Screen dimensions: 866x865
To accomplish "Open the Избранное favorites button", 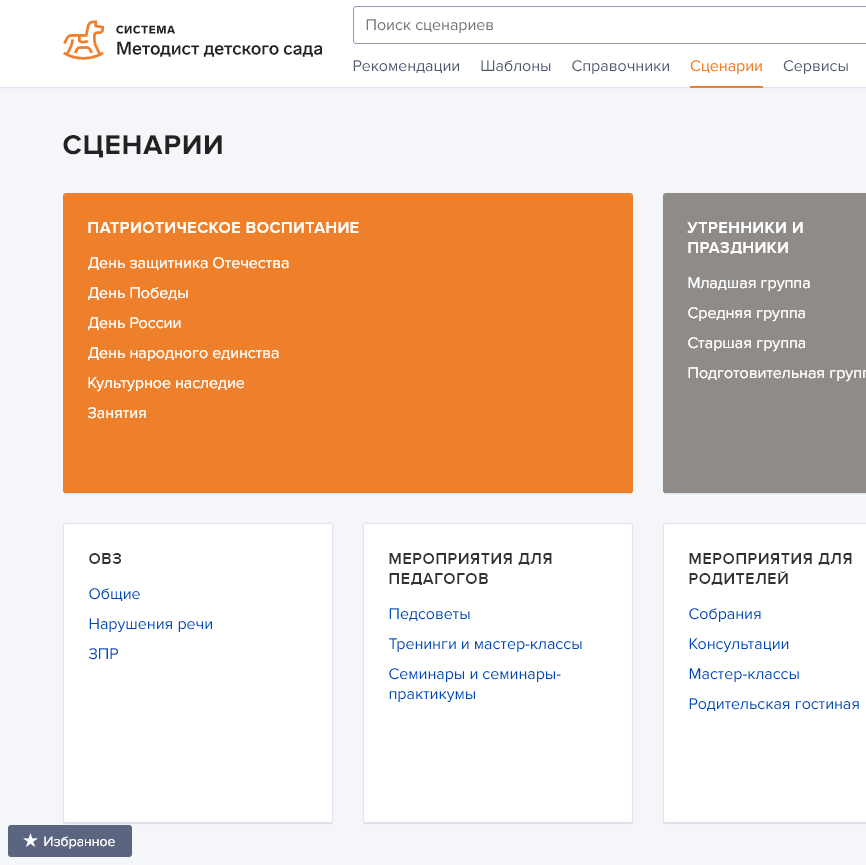I will point(70,841).
